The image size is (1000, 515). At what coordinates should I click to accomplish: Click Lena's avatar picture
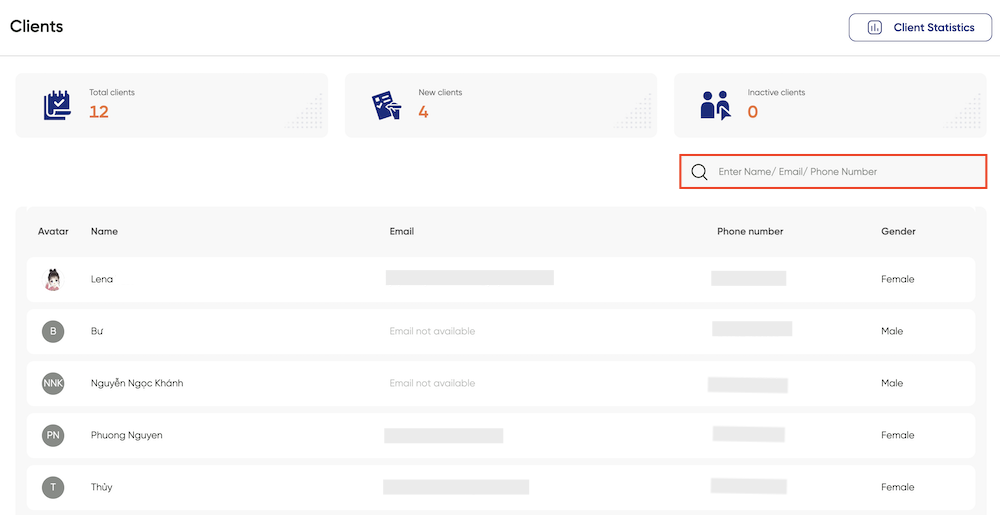53,279
